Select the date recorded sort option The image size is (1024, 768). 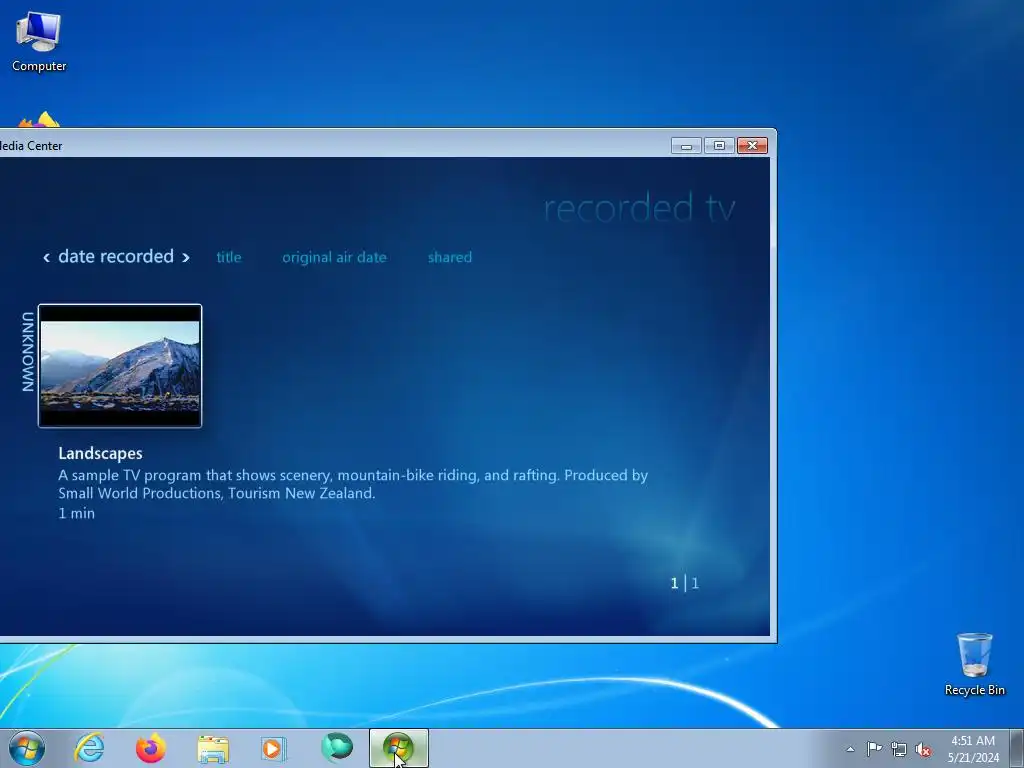(x=116, y=256)
